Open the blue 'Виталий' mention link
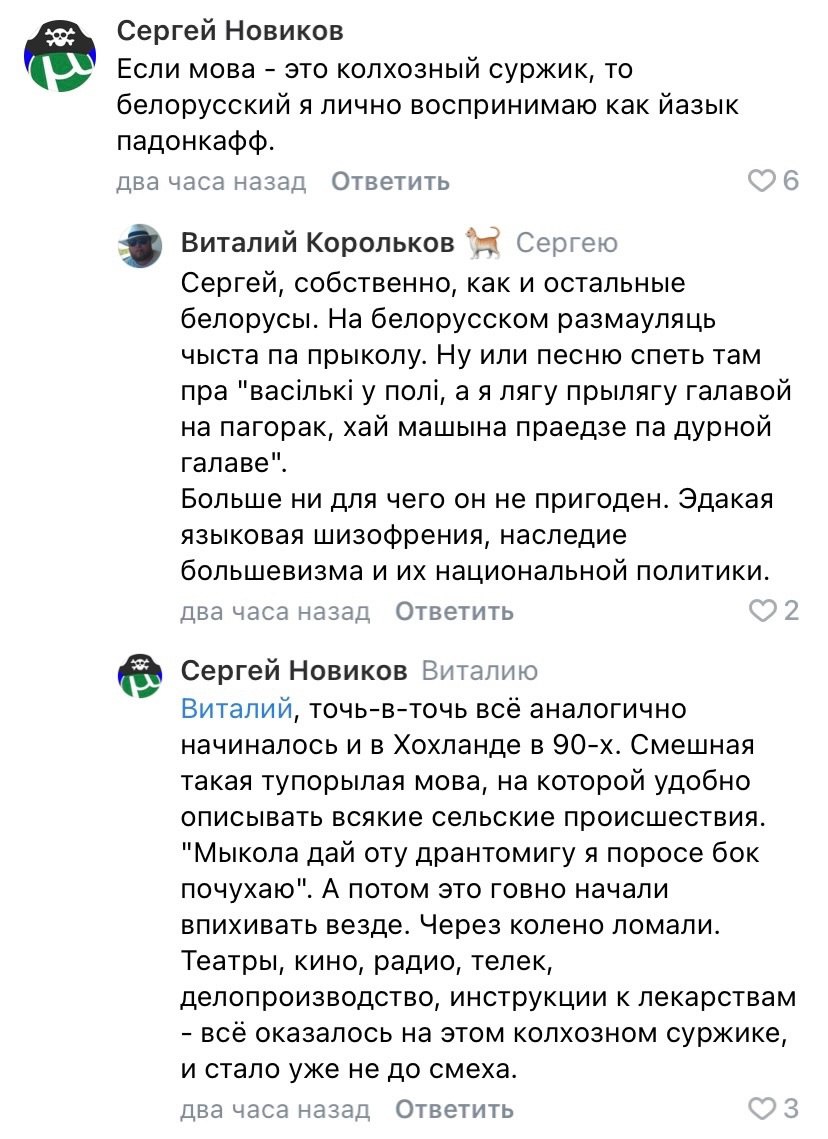Screen dimensions: 828x1139 (x=236, y=709)
